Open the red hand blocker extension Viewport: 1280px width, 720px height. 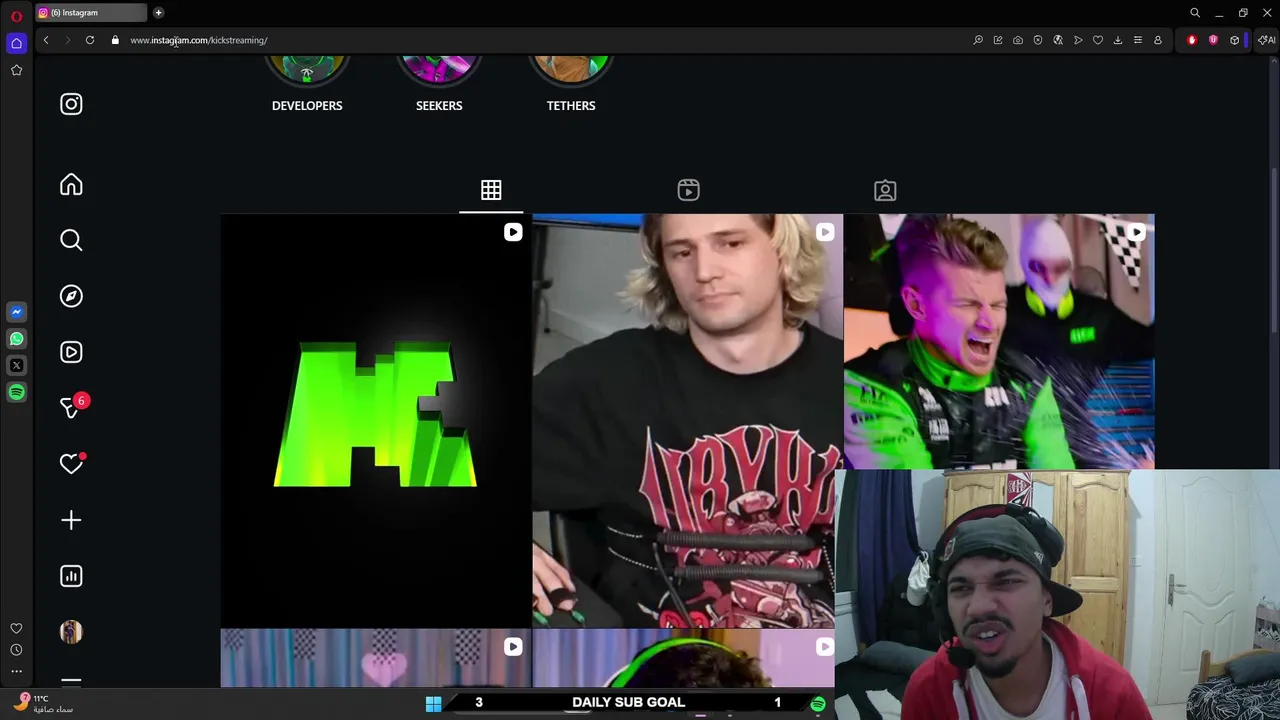1192,40
